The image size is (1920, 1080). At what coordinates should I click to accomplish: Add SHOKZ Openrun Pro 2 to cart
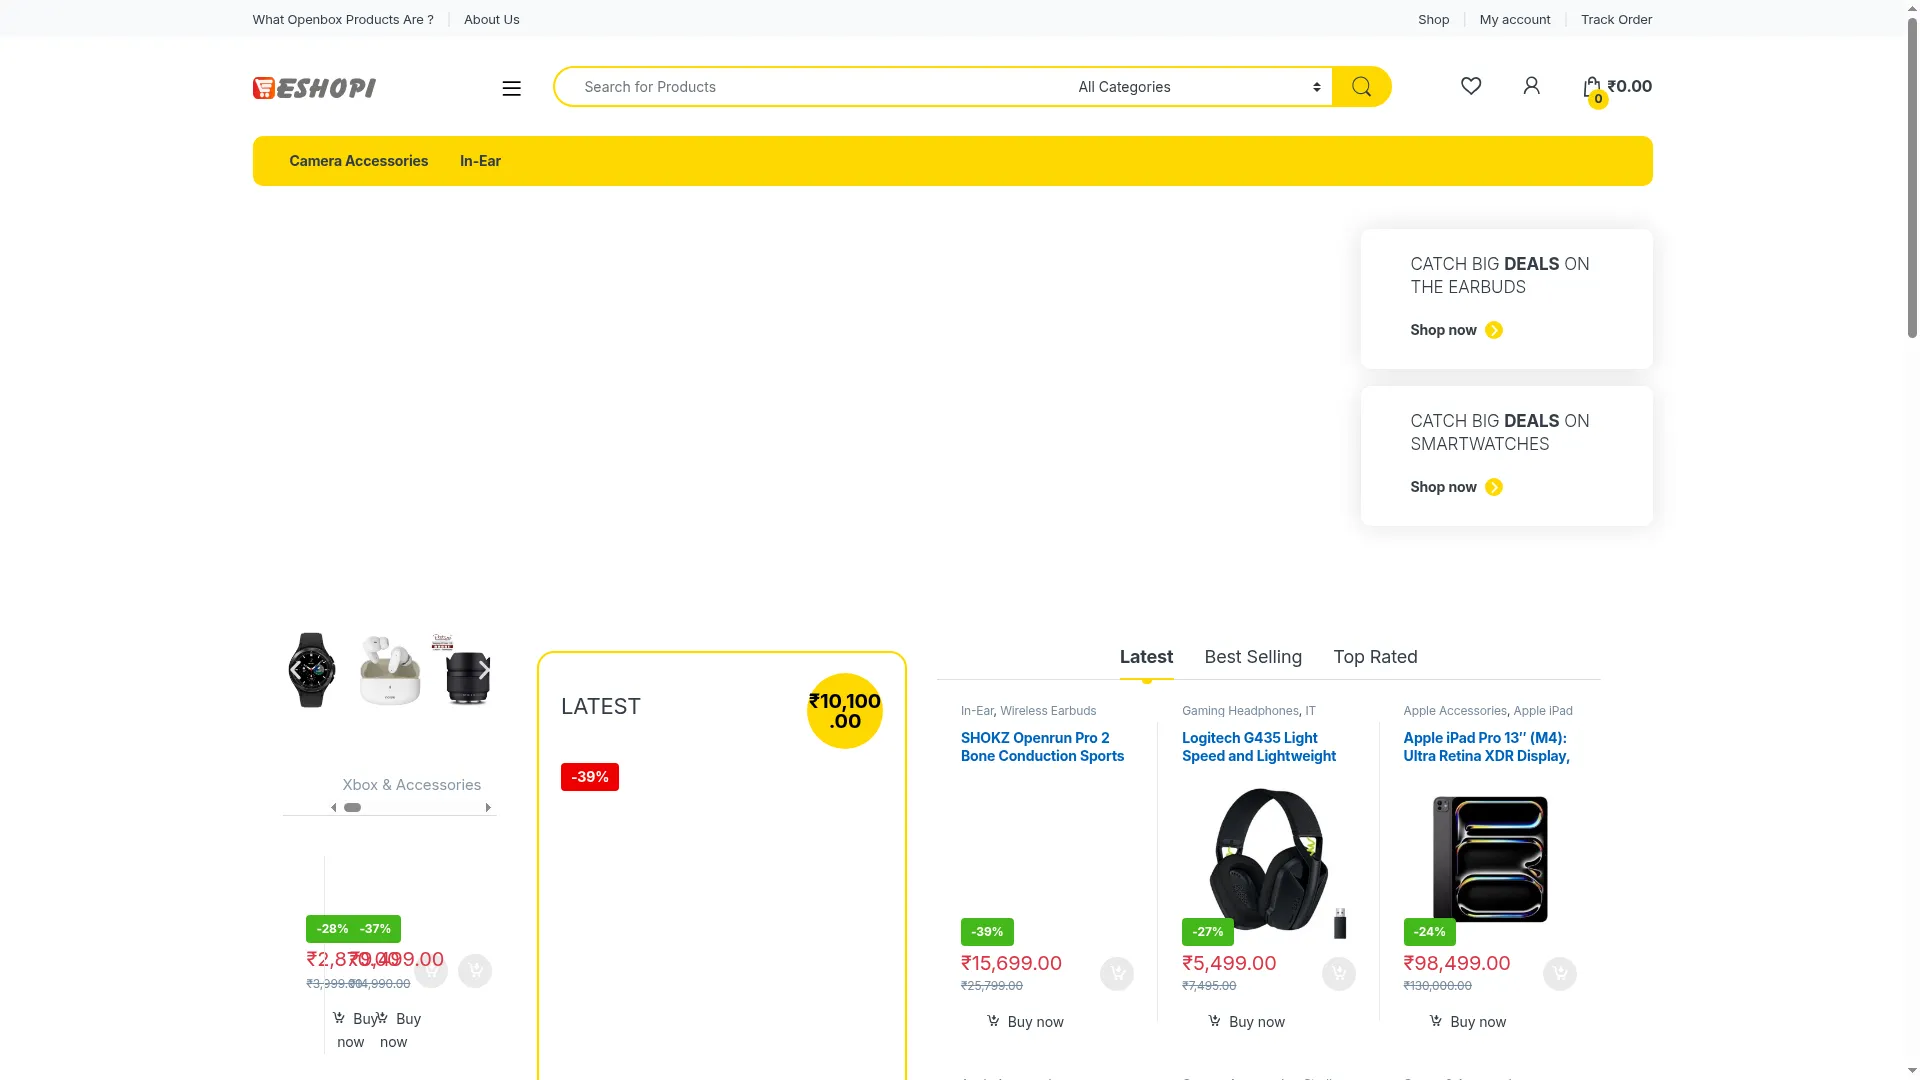[1117, 973]
